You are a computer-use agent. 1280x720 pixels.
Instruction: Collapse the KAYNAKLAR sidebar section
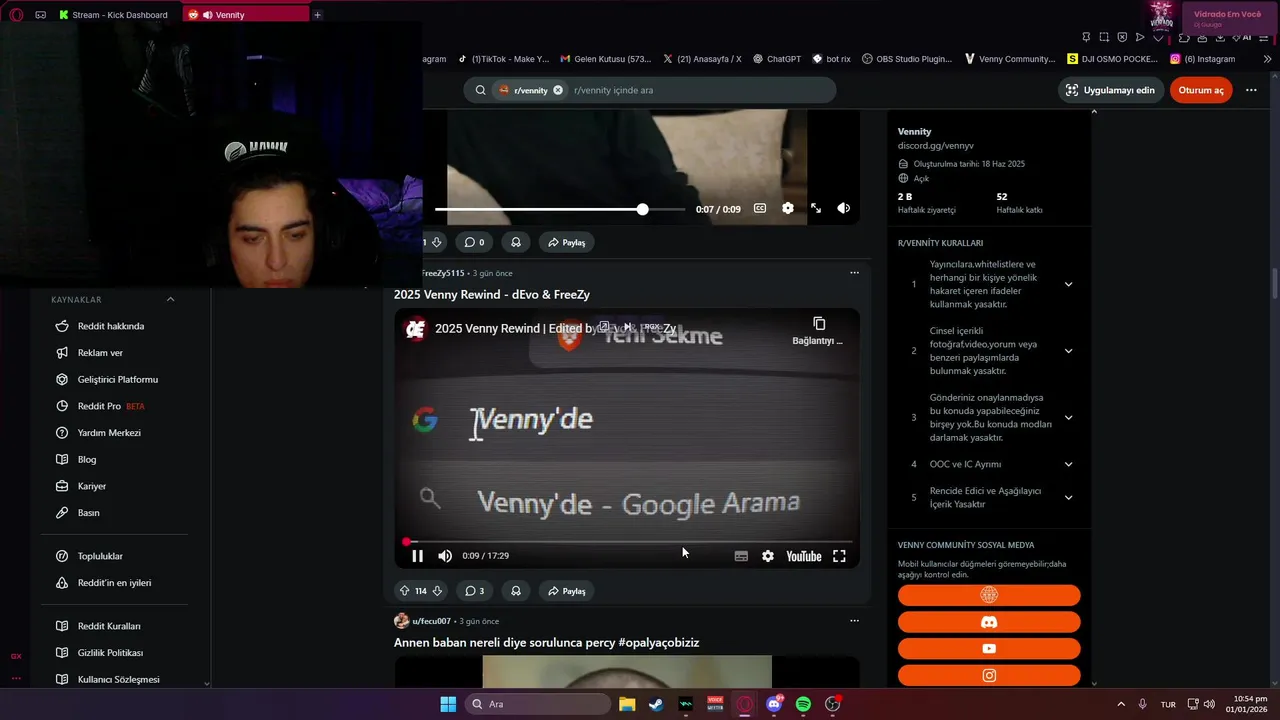click(x=170, y=299)
